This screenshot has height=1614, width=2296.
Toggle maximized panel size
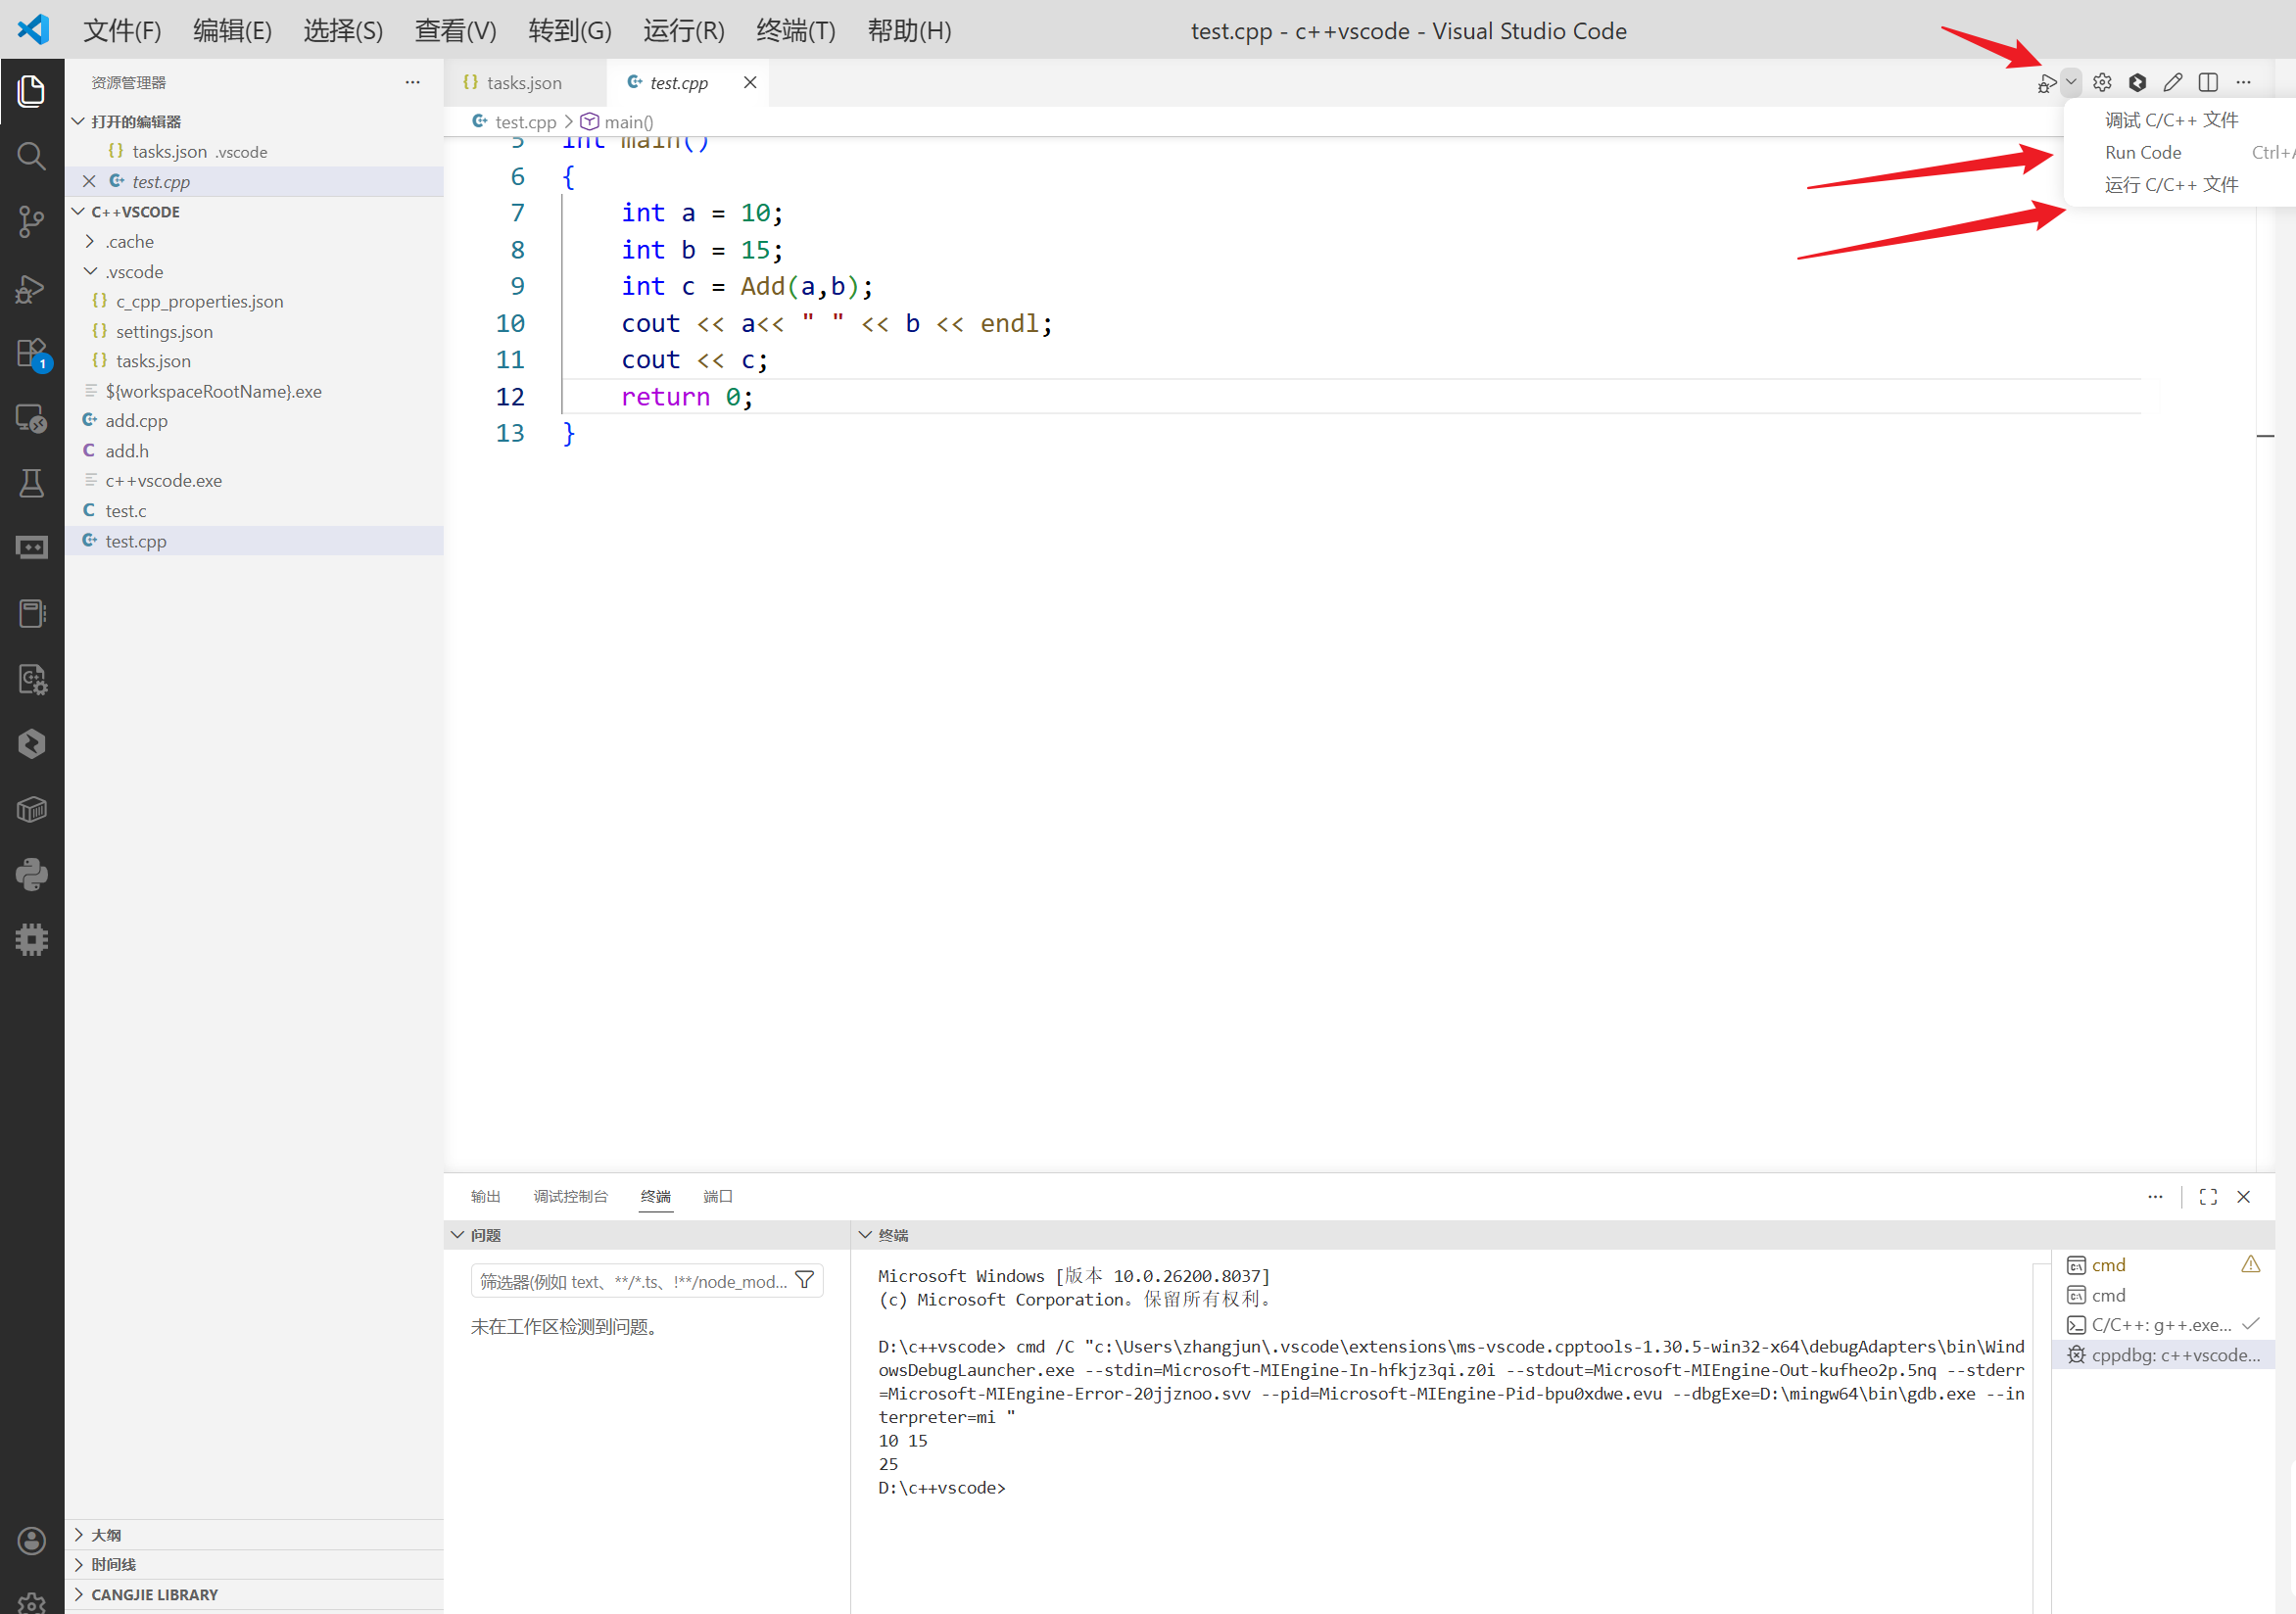2208,1197
